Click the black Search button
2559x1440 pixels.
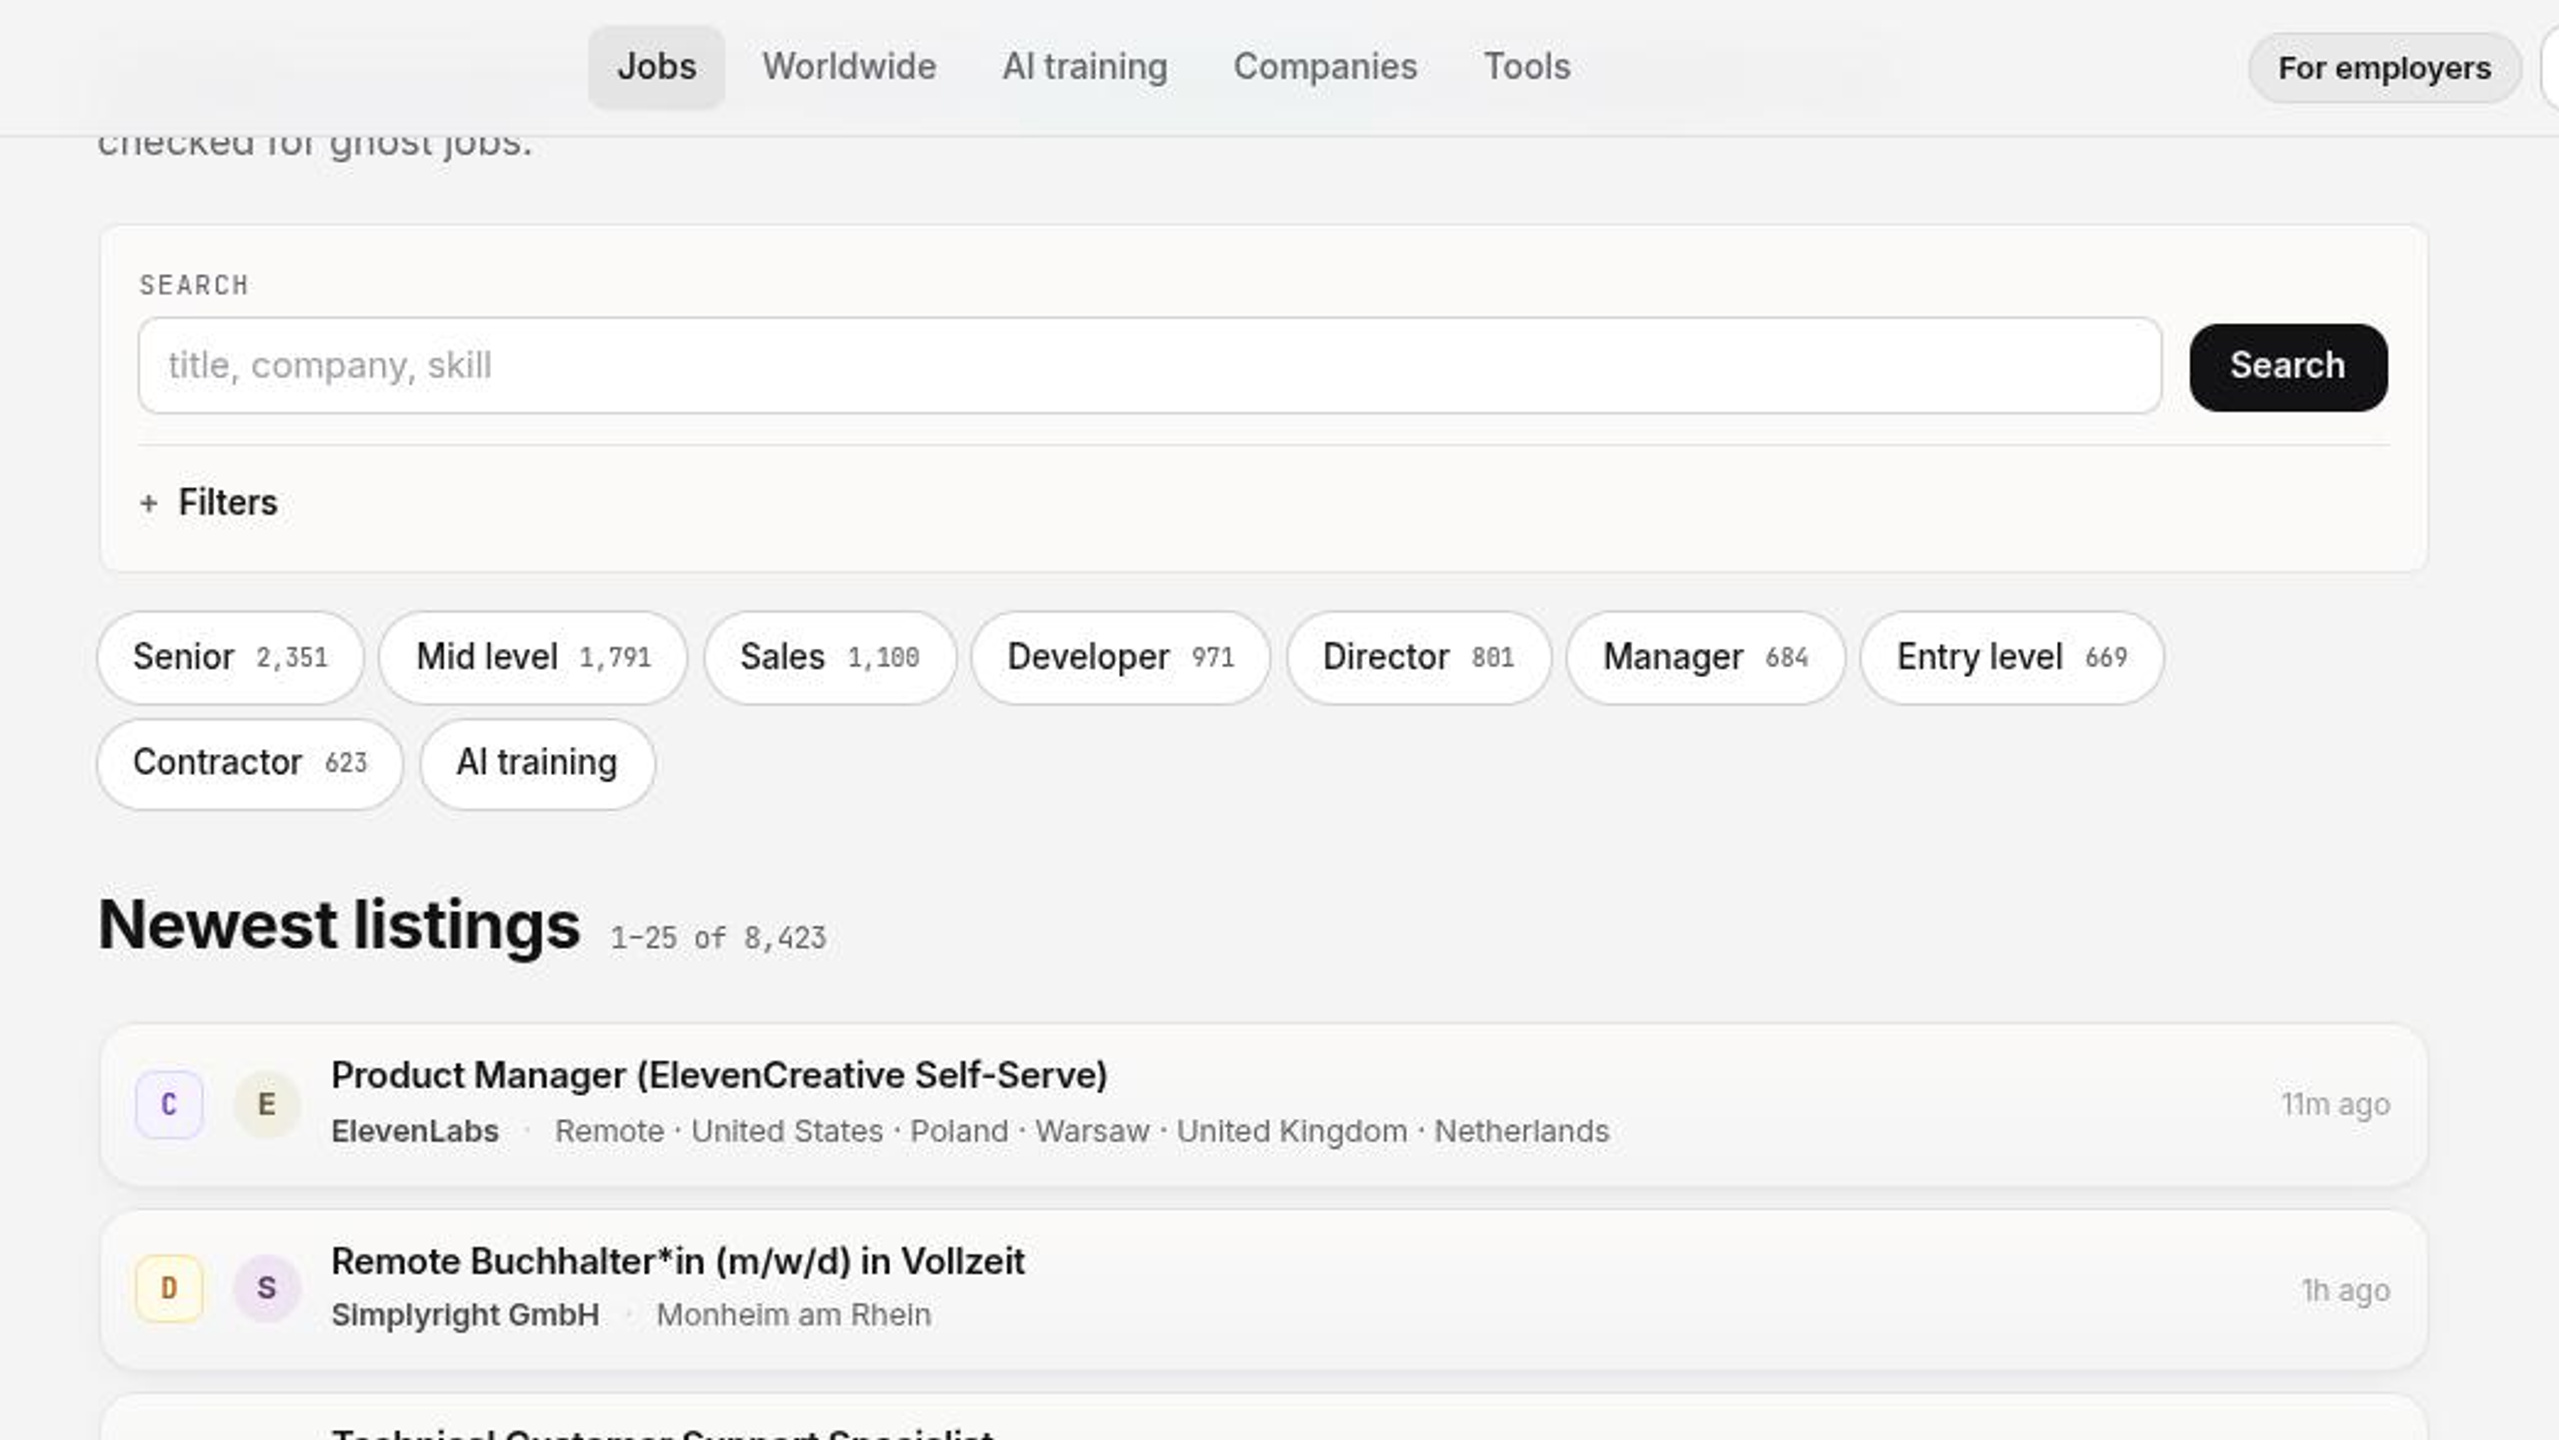2288,366
